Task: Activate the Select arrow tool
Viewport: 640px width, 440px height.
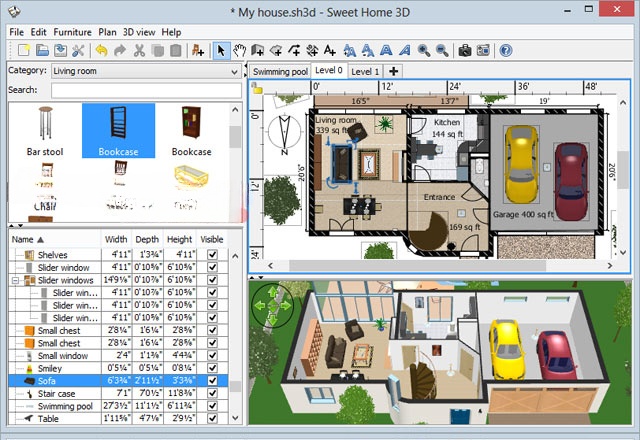Action: coord(221,51)
